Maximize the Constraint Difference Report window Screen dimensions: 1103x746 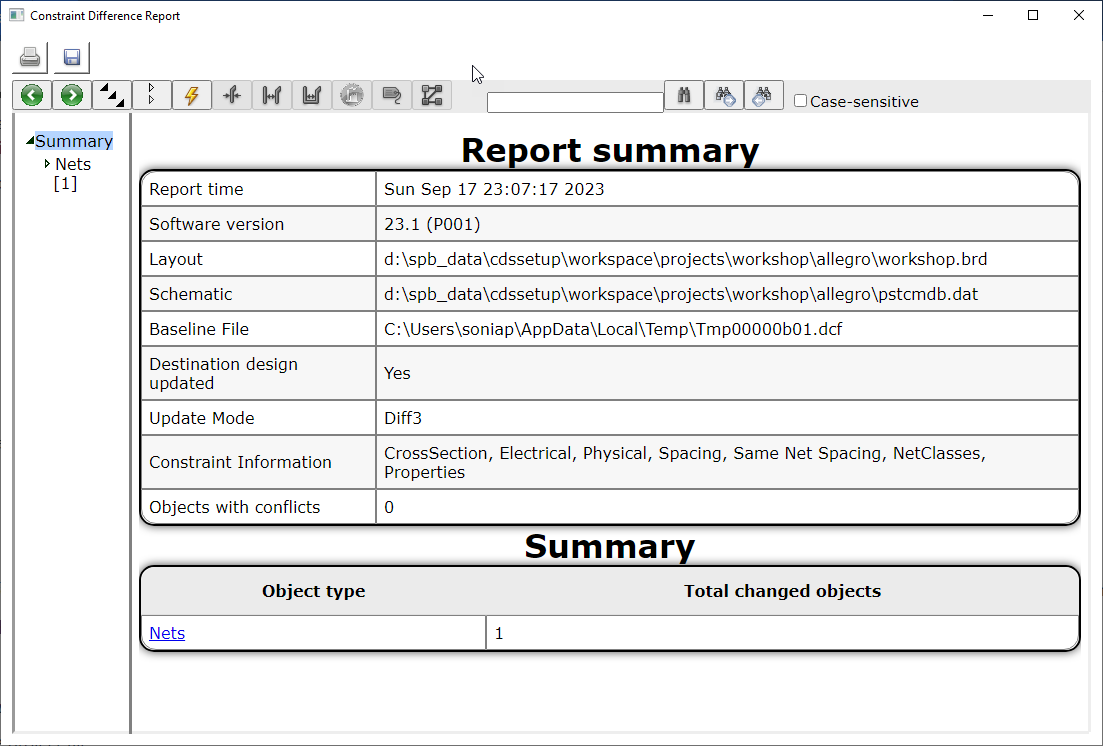1033,15
